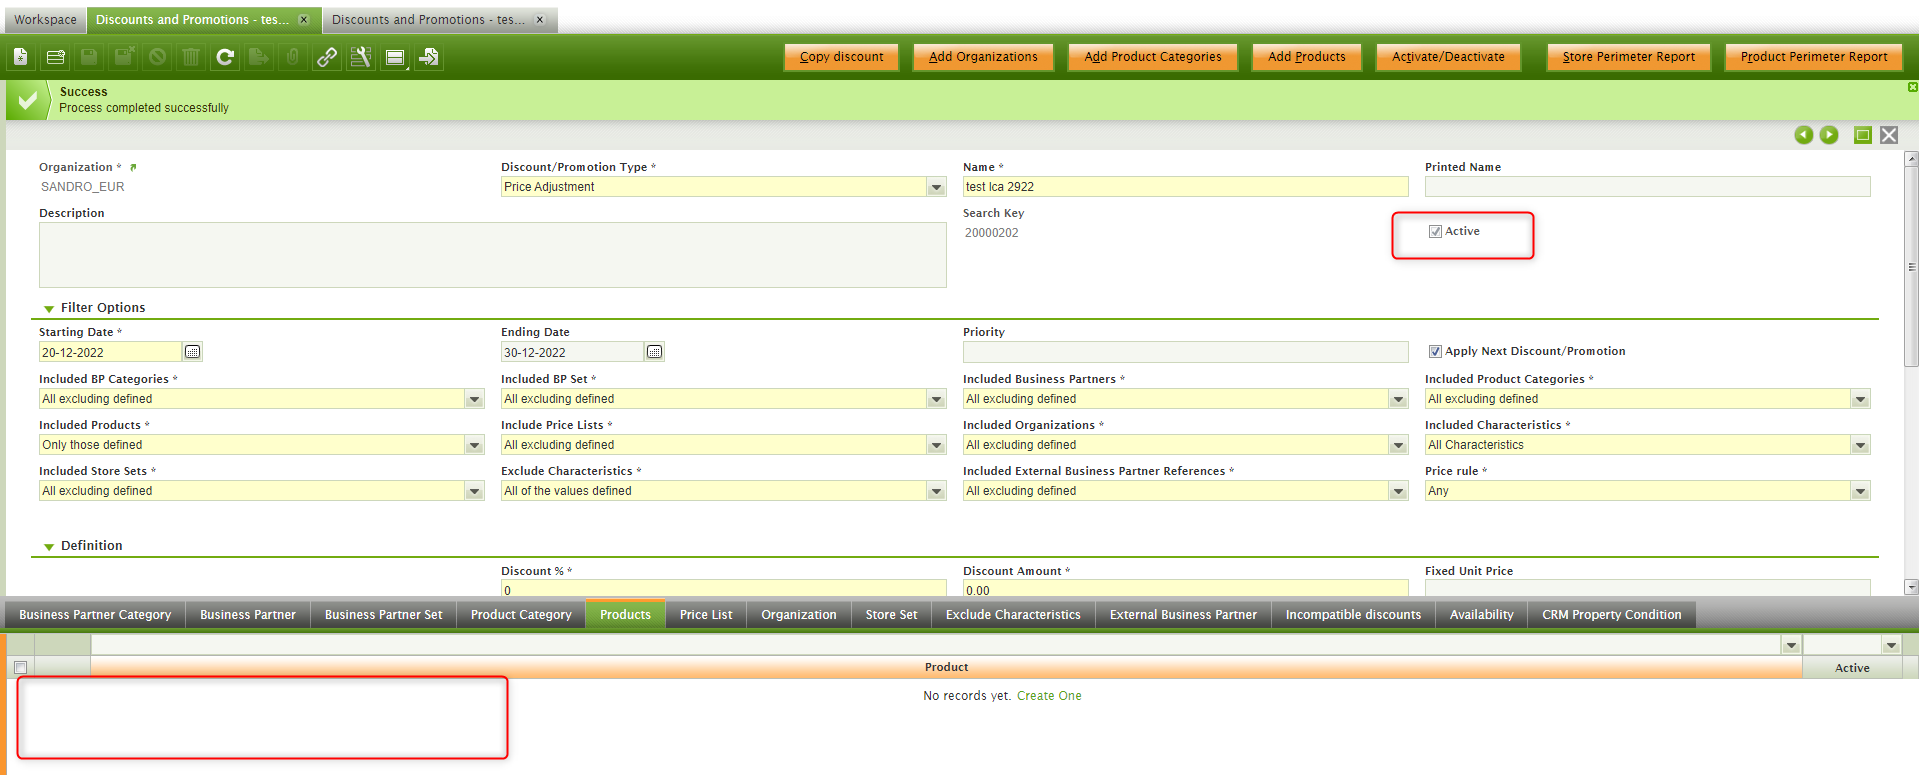Viewport: 1919px width, 775px height.
Task: Open Starting Date calendar picker
Action: [193, 352]
